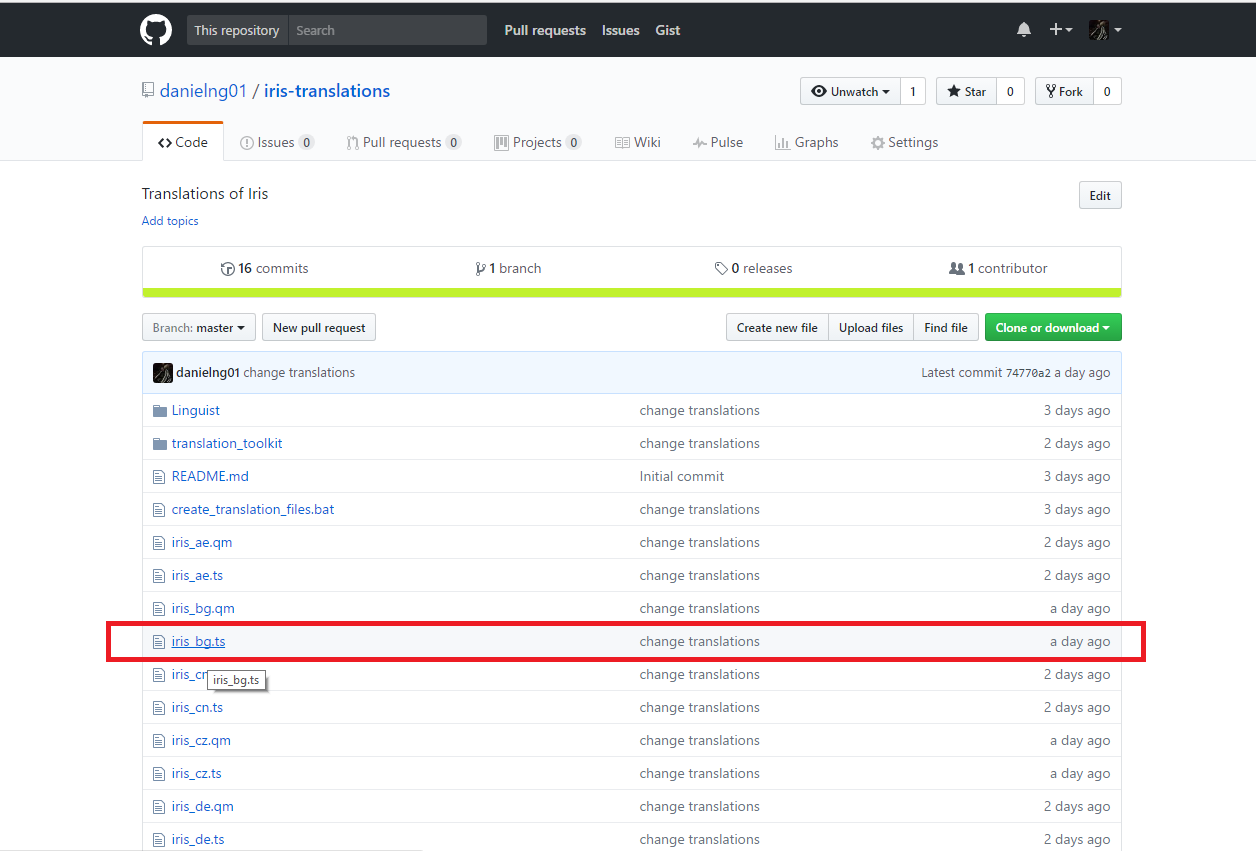Click the Linguist folder icon
Viewport: 1256px width, 851px height.
point(160,410)
